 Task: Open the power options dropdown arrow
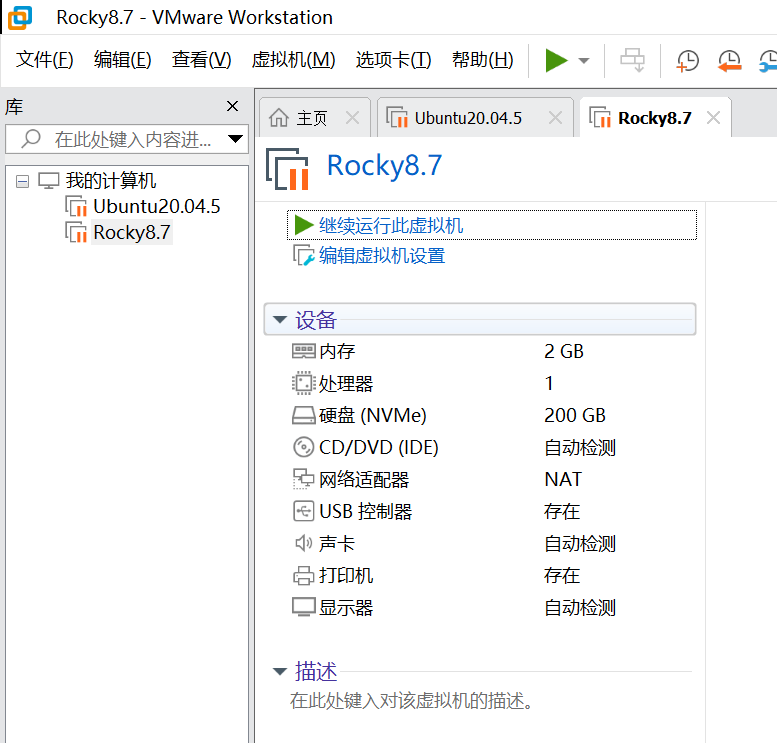[584, 60]
